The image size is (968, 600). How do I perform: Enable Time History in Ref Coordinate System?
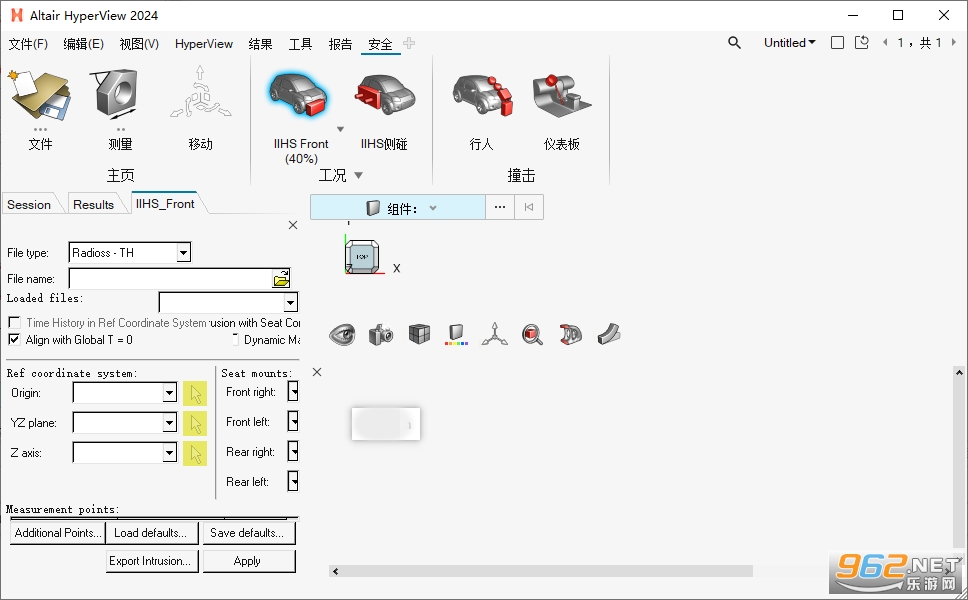click(x=14, y=322)
